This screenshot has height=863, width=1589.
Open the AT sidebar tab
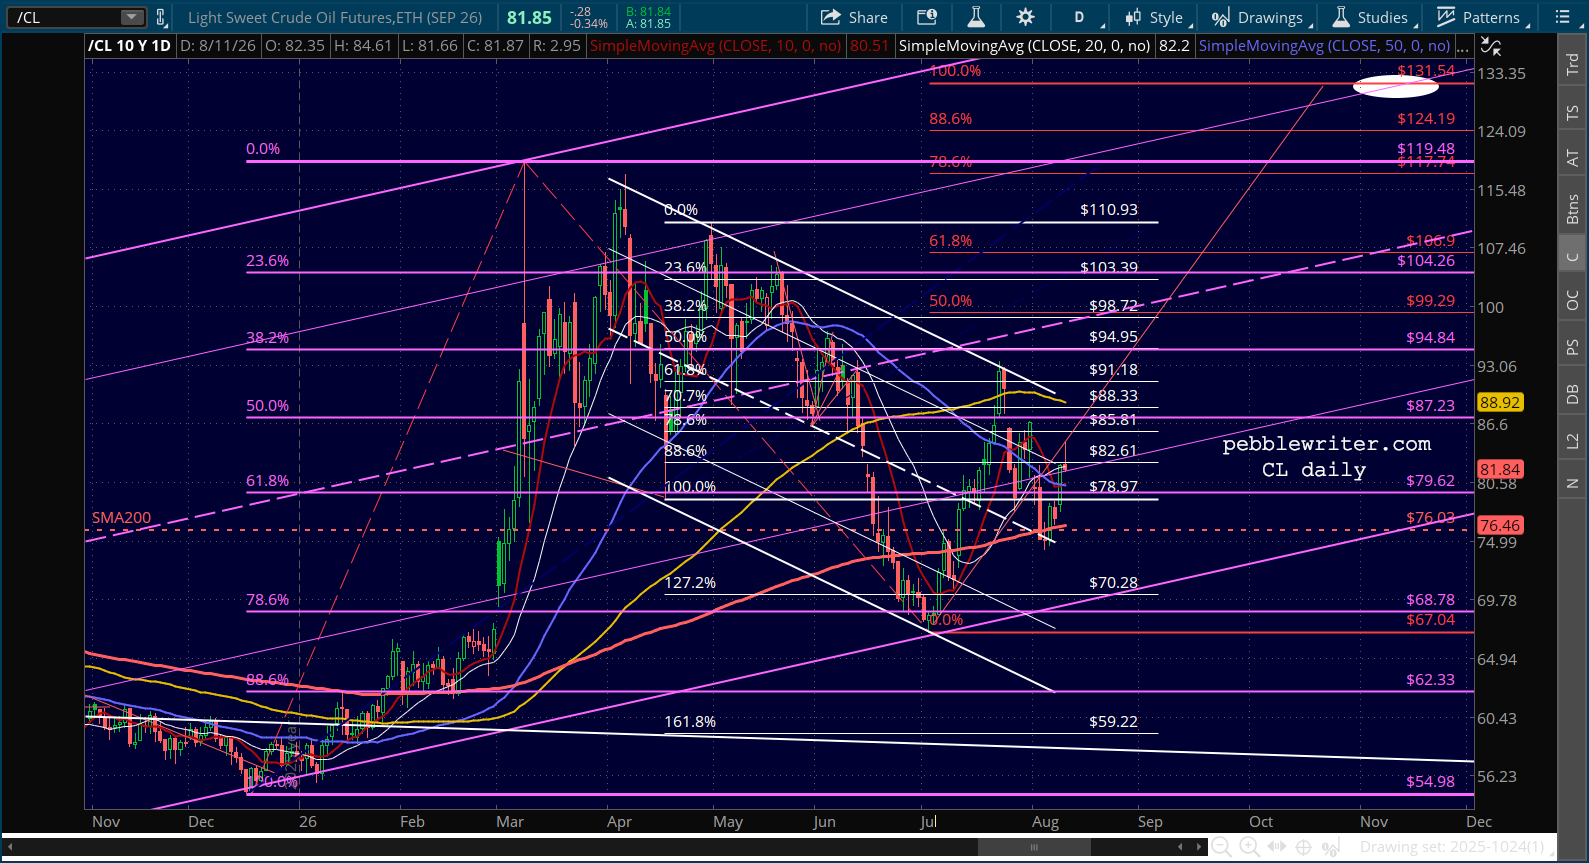1572,158
